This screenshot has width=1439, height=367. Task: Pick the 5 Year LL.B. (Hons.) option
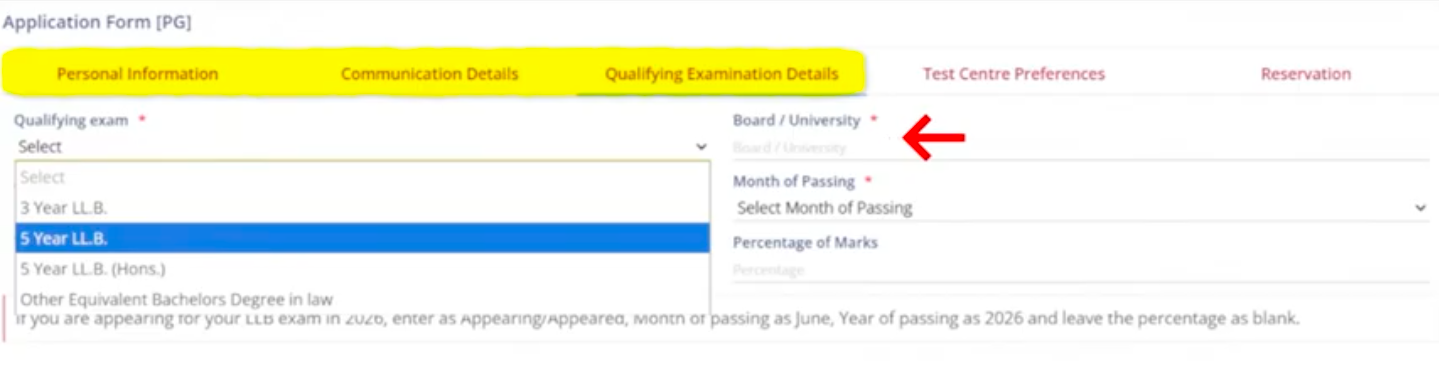362,269
